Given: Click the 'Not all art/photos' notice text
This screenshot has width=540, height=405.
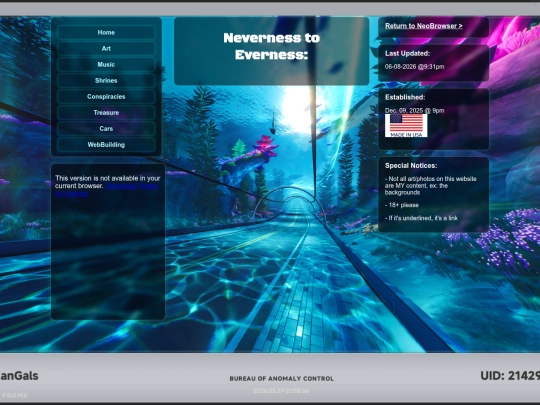Looking at the screenshot, I should pyautogui.click(x=430, y=186).
